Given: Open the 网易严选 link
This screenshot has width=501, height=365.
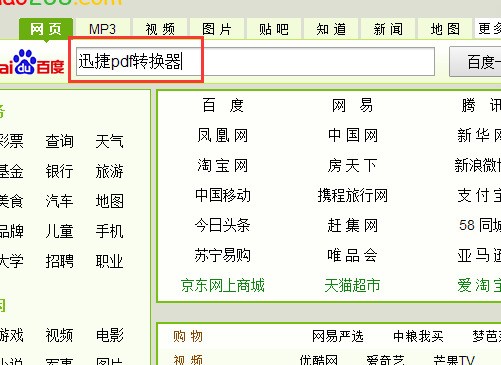Looking at the screenshot, I should pos(338,337).
